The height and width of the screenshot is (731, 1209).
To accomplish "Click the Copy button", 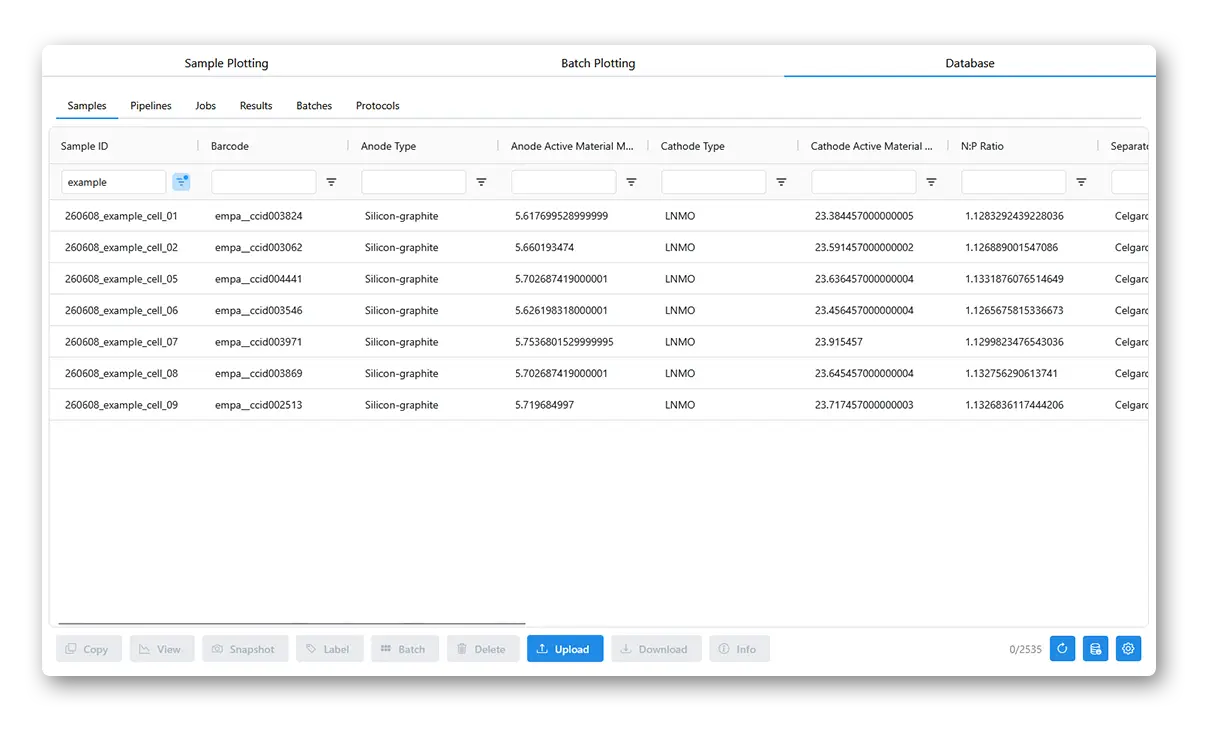I will coord(89,649).
